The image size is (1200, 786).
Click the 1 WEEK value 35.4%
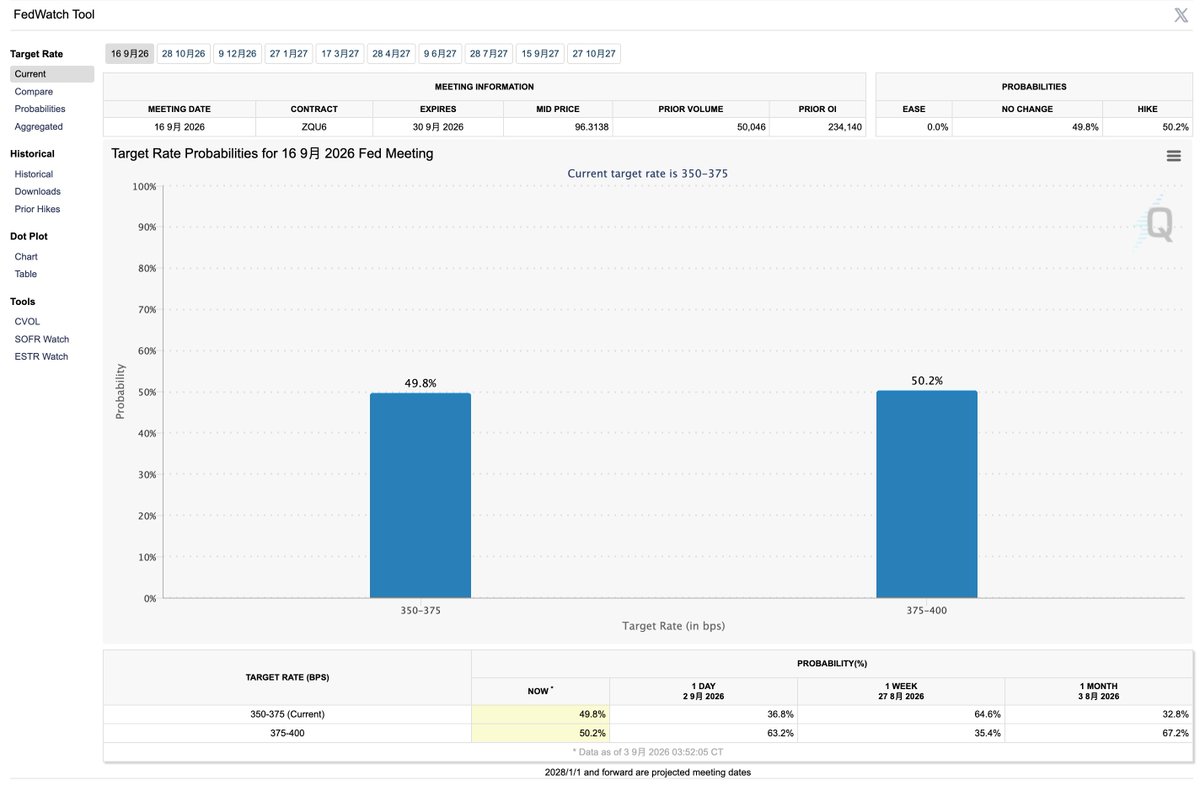tap(987, 733)
